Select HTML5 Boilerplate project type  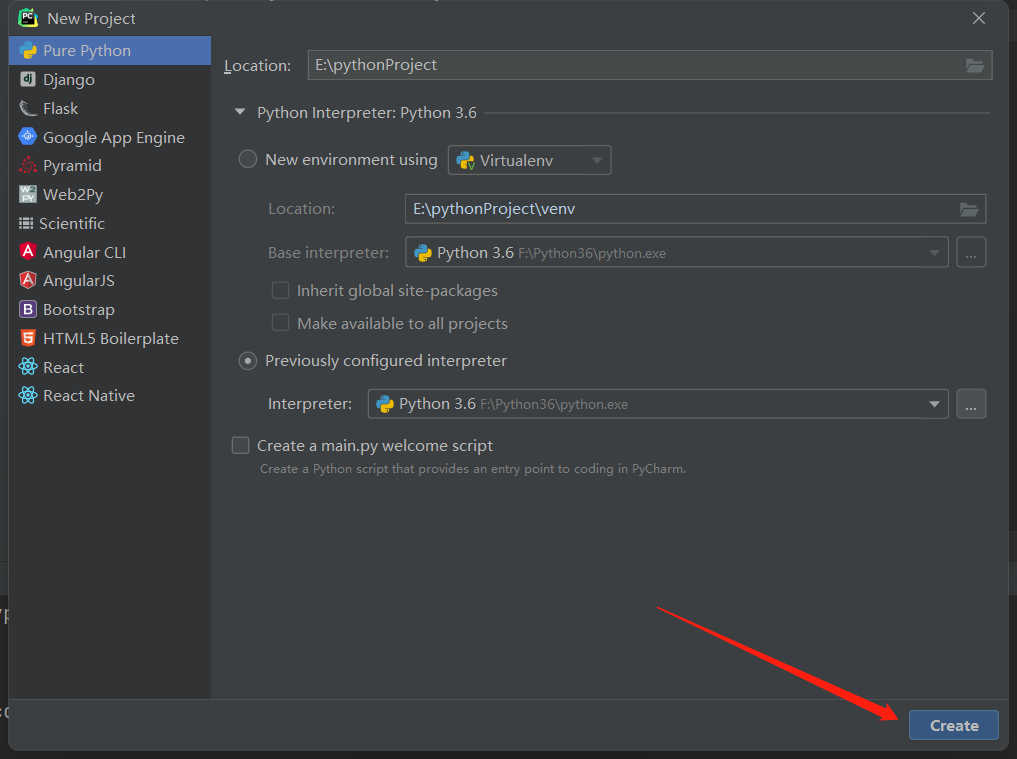tap(110, 338)
